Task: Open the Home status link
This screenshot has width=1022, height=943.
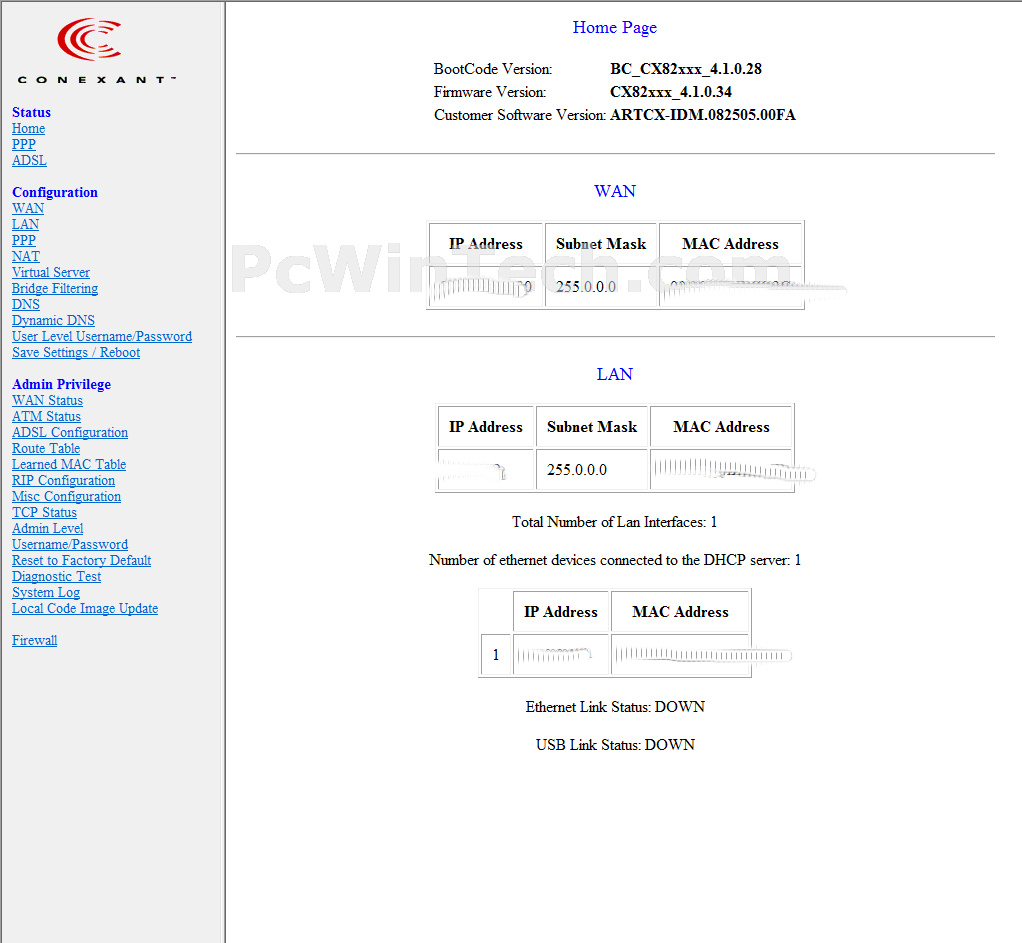Action: tap(28, 129)
